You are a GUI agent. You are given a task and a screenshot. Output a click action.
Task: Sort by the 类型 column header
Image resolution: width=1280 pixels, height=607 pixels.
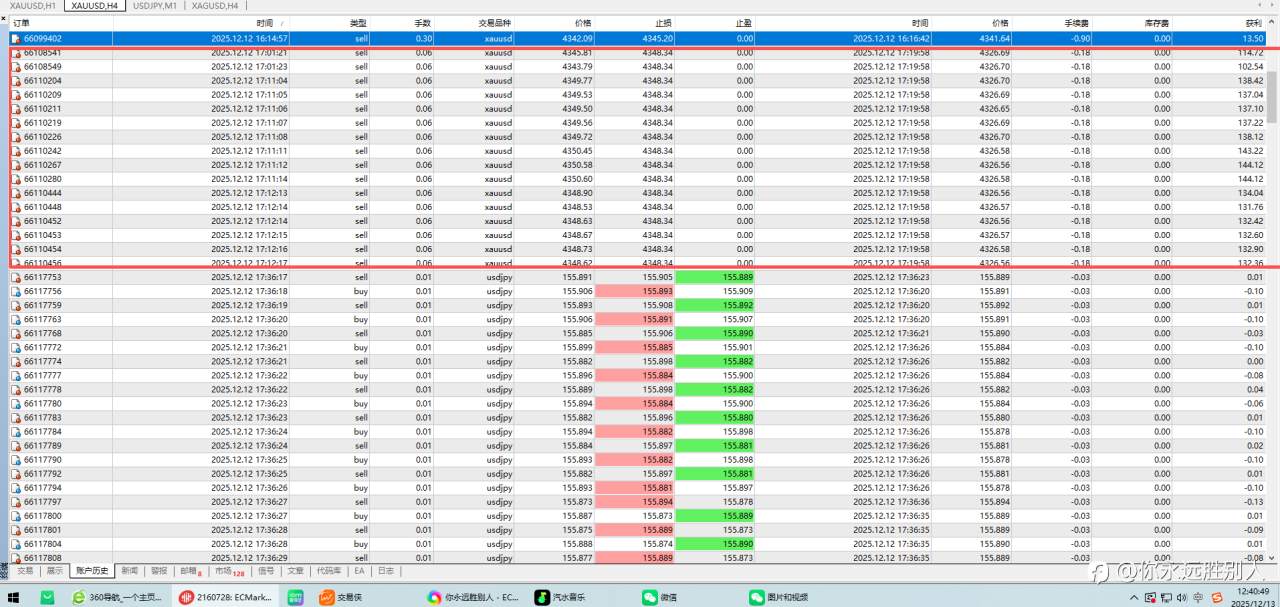(358, 23)
